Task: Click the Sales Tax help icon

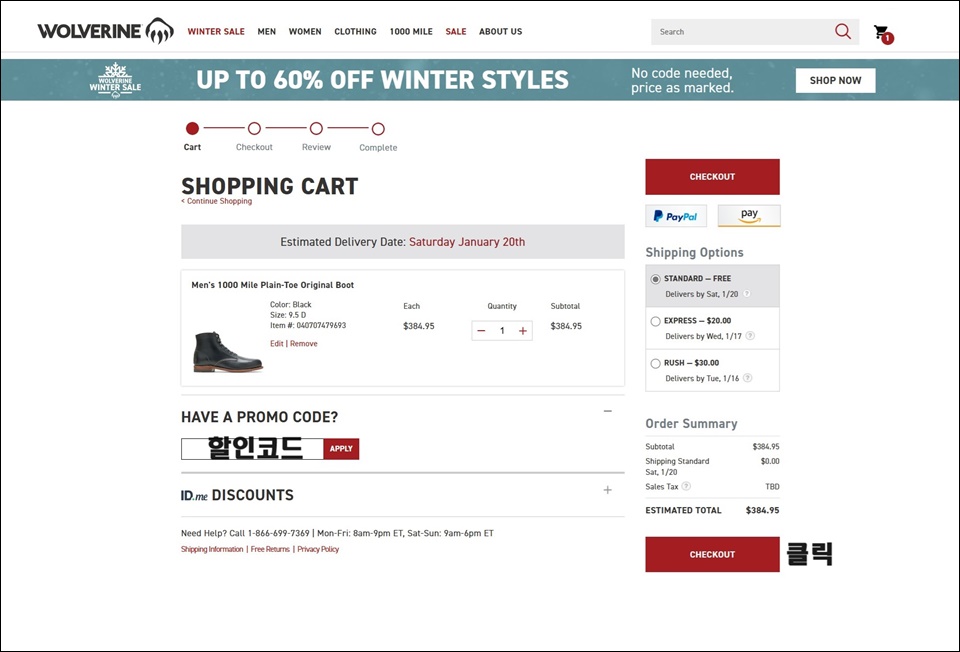Action: point(686,486)
